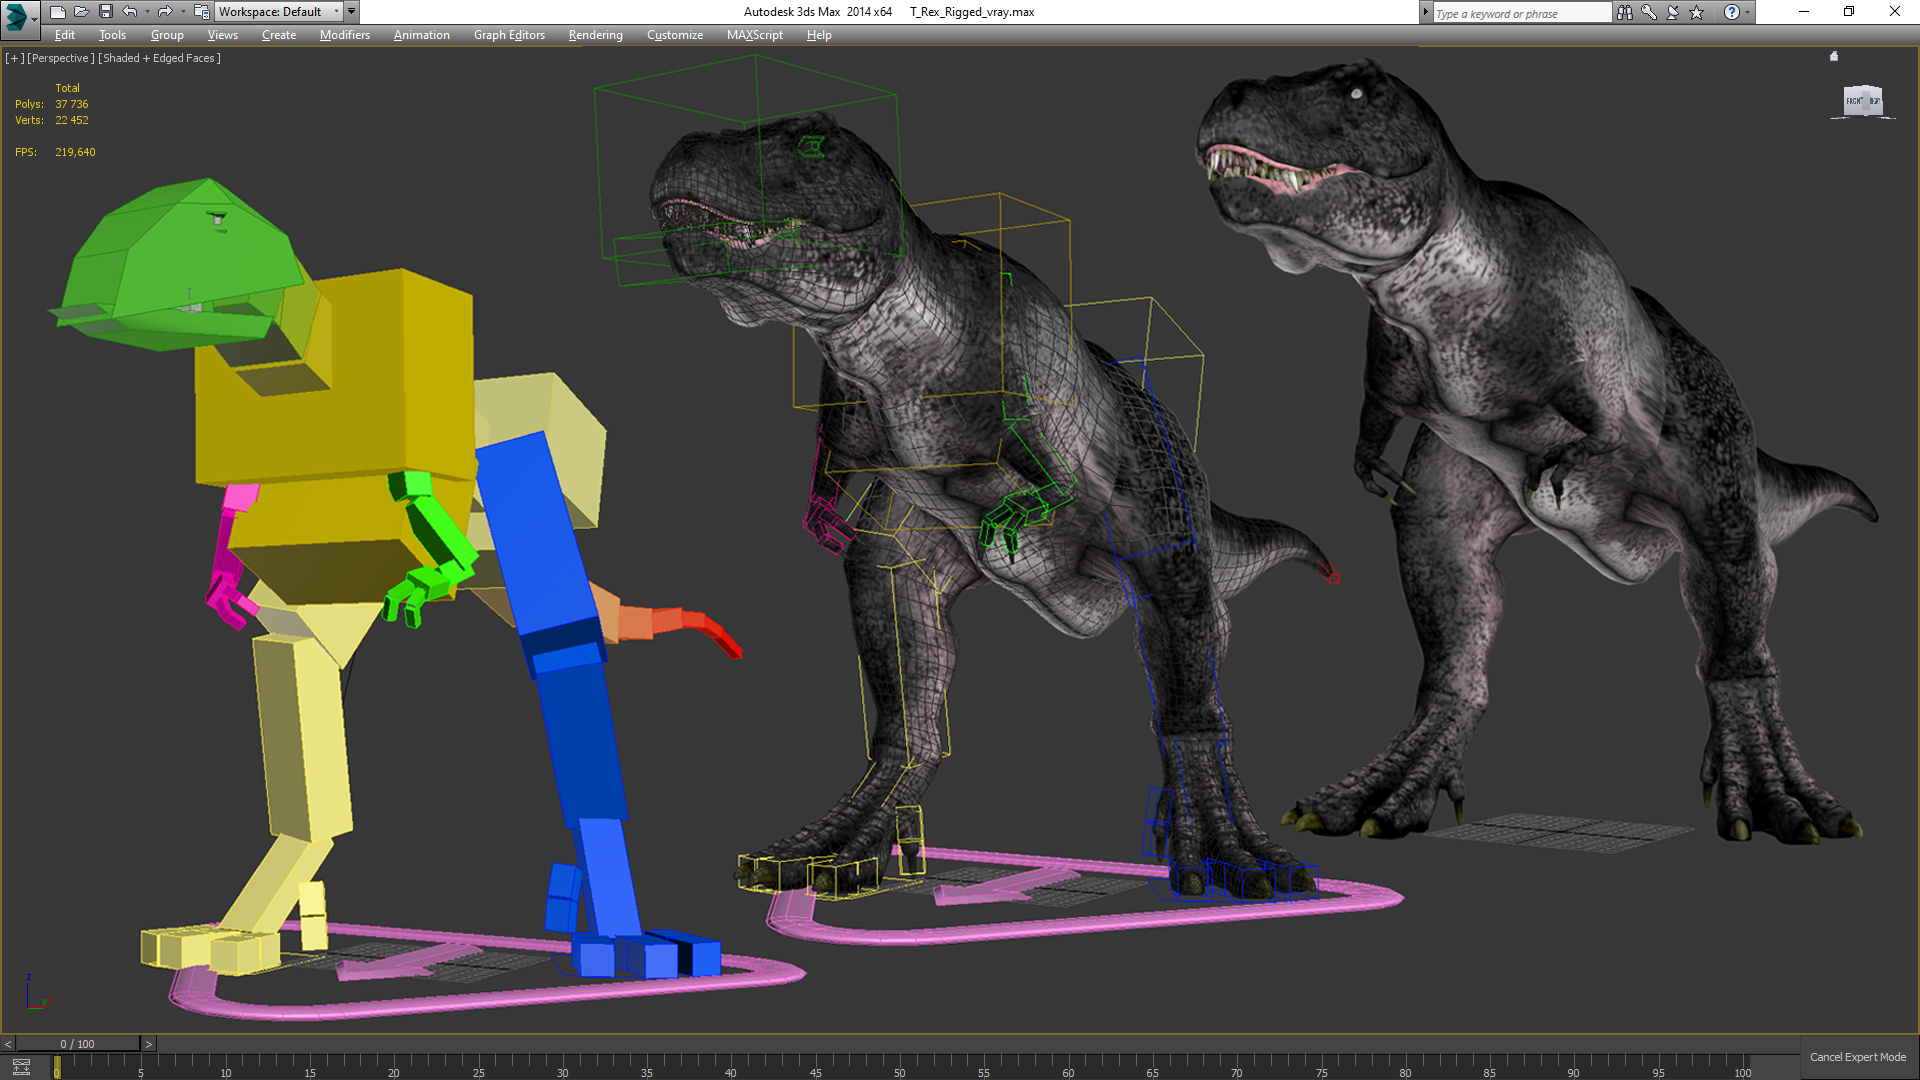
Task: Open the Views menu
Action: click(x=223, y=35)
